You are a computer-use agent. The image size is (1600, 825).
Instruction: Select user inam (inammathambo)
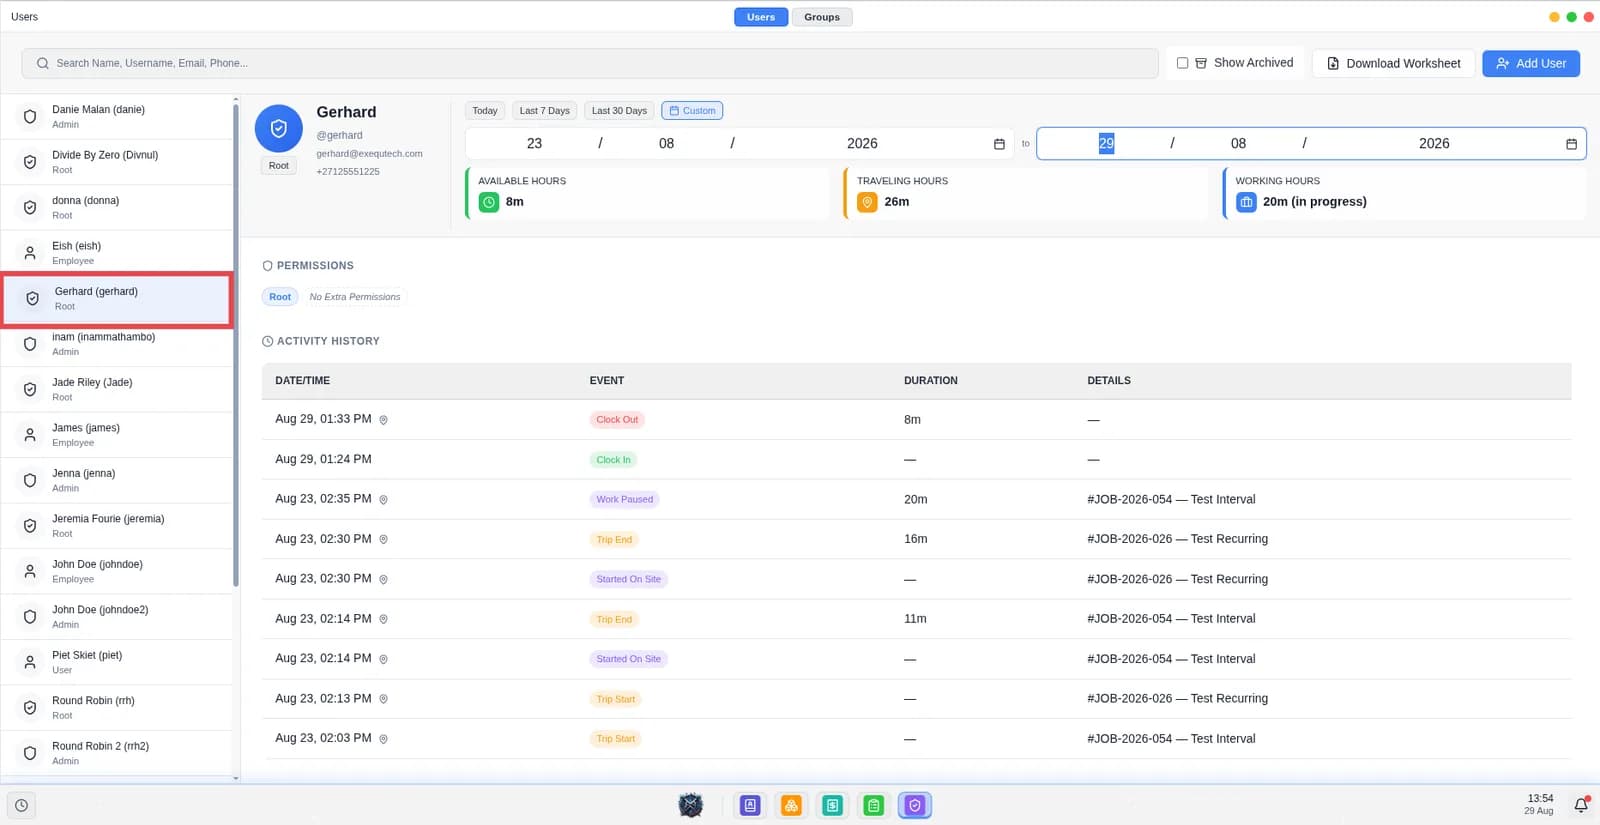click(116, 344)
